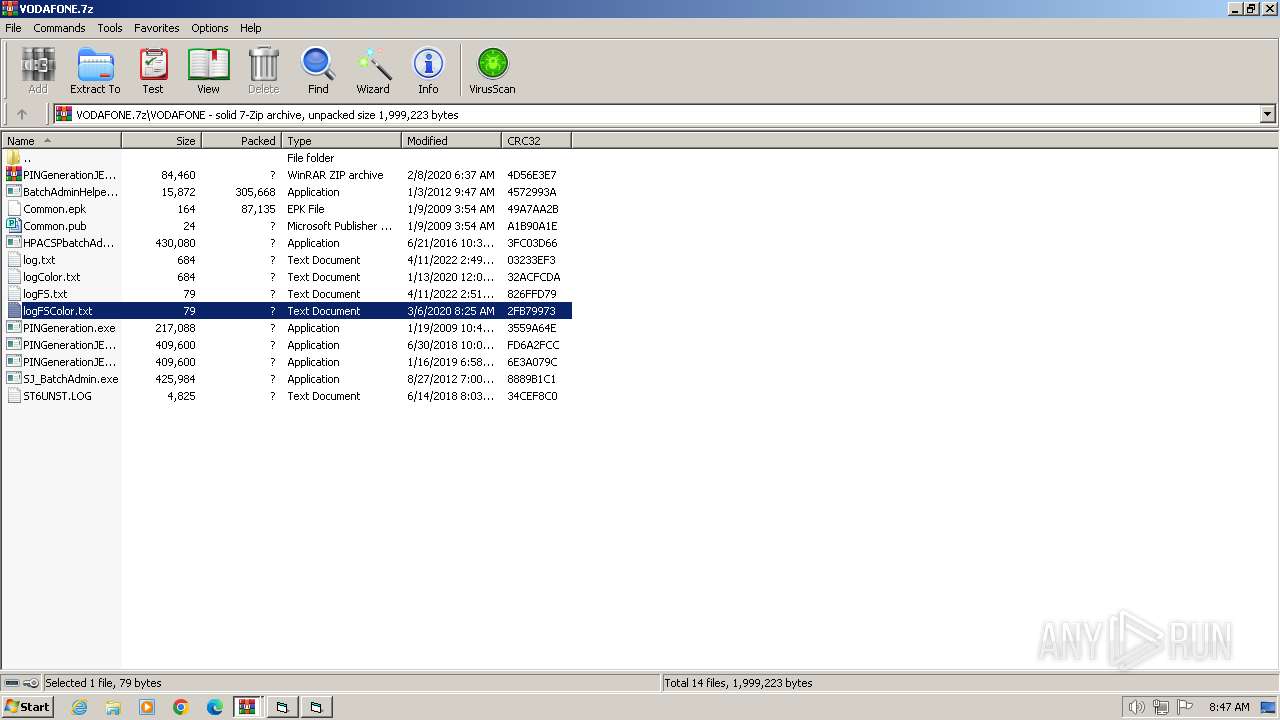This screenshot has height=720, width=1280.
Task: Click the Delete trash icon
Action: [x=263, y=71]
